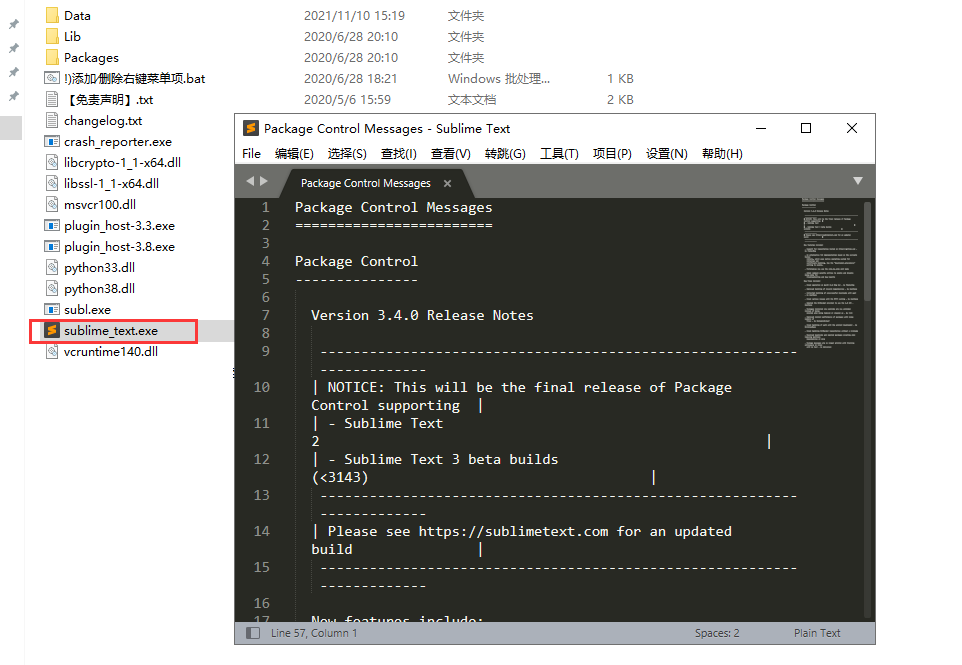The width and height of the screenshot is (962, 665).
Task: Select the Packages folder name
Action: (x=91, y=58)
